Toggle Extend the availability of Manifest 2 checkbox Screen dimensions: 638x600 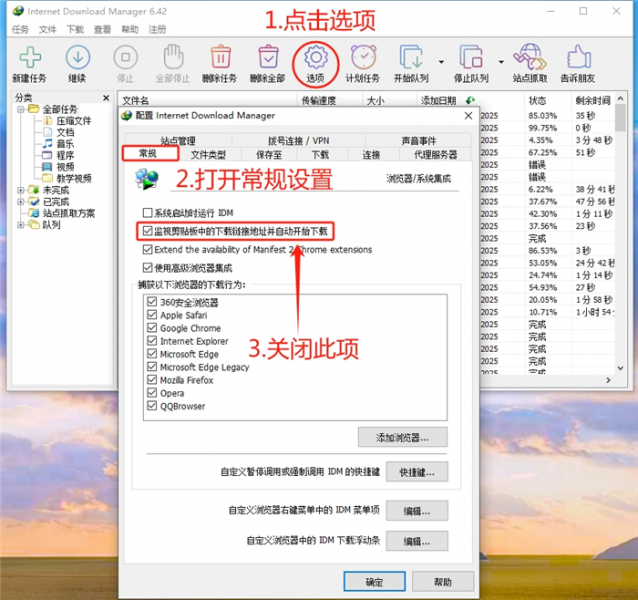(x=147, y=249)
